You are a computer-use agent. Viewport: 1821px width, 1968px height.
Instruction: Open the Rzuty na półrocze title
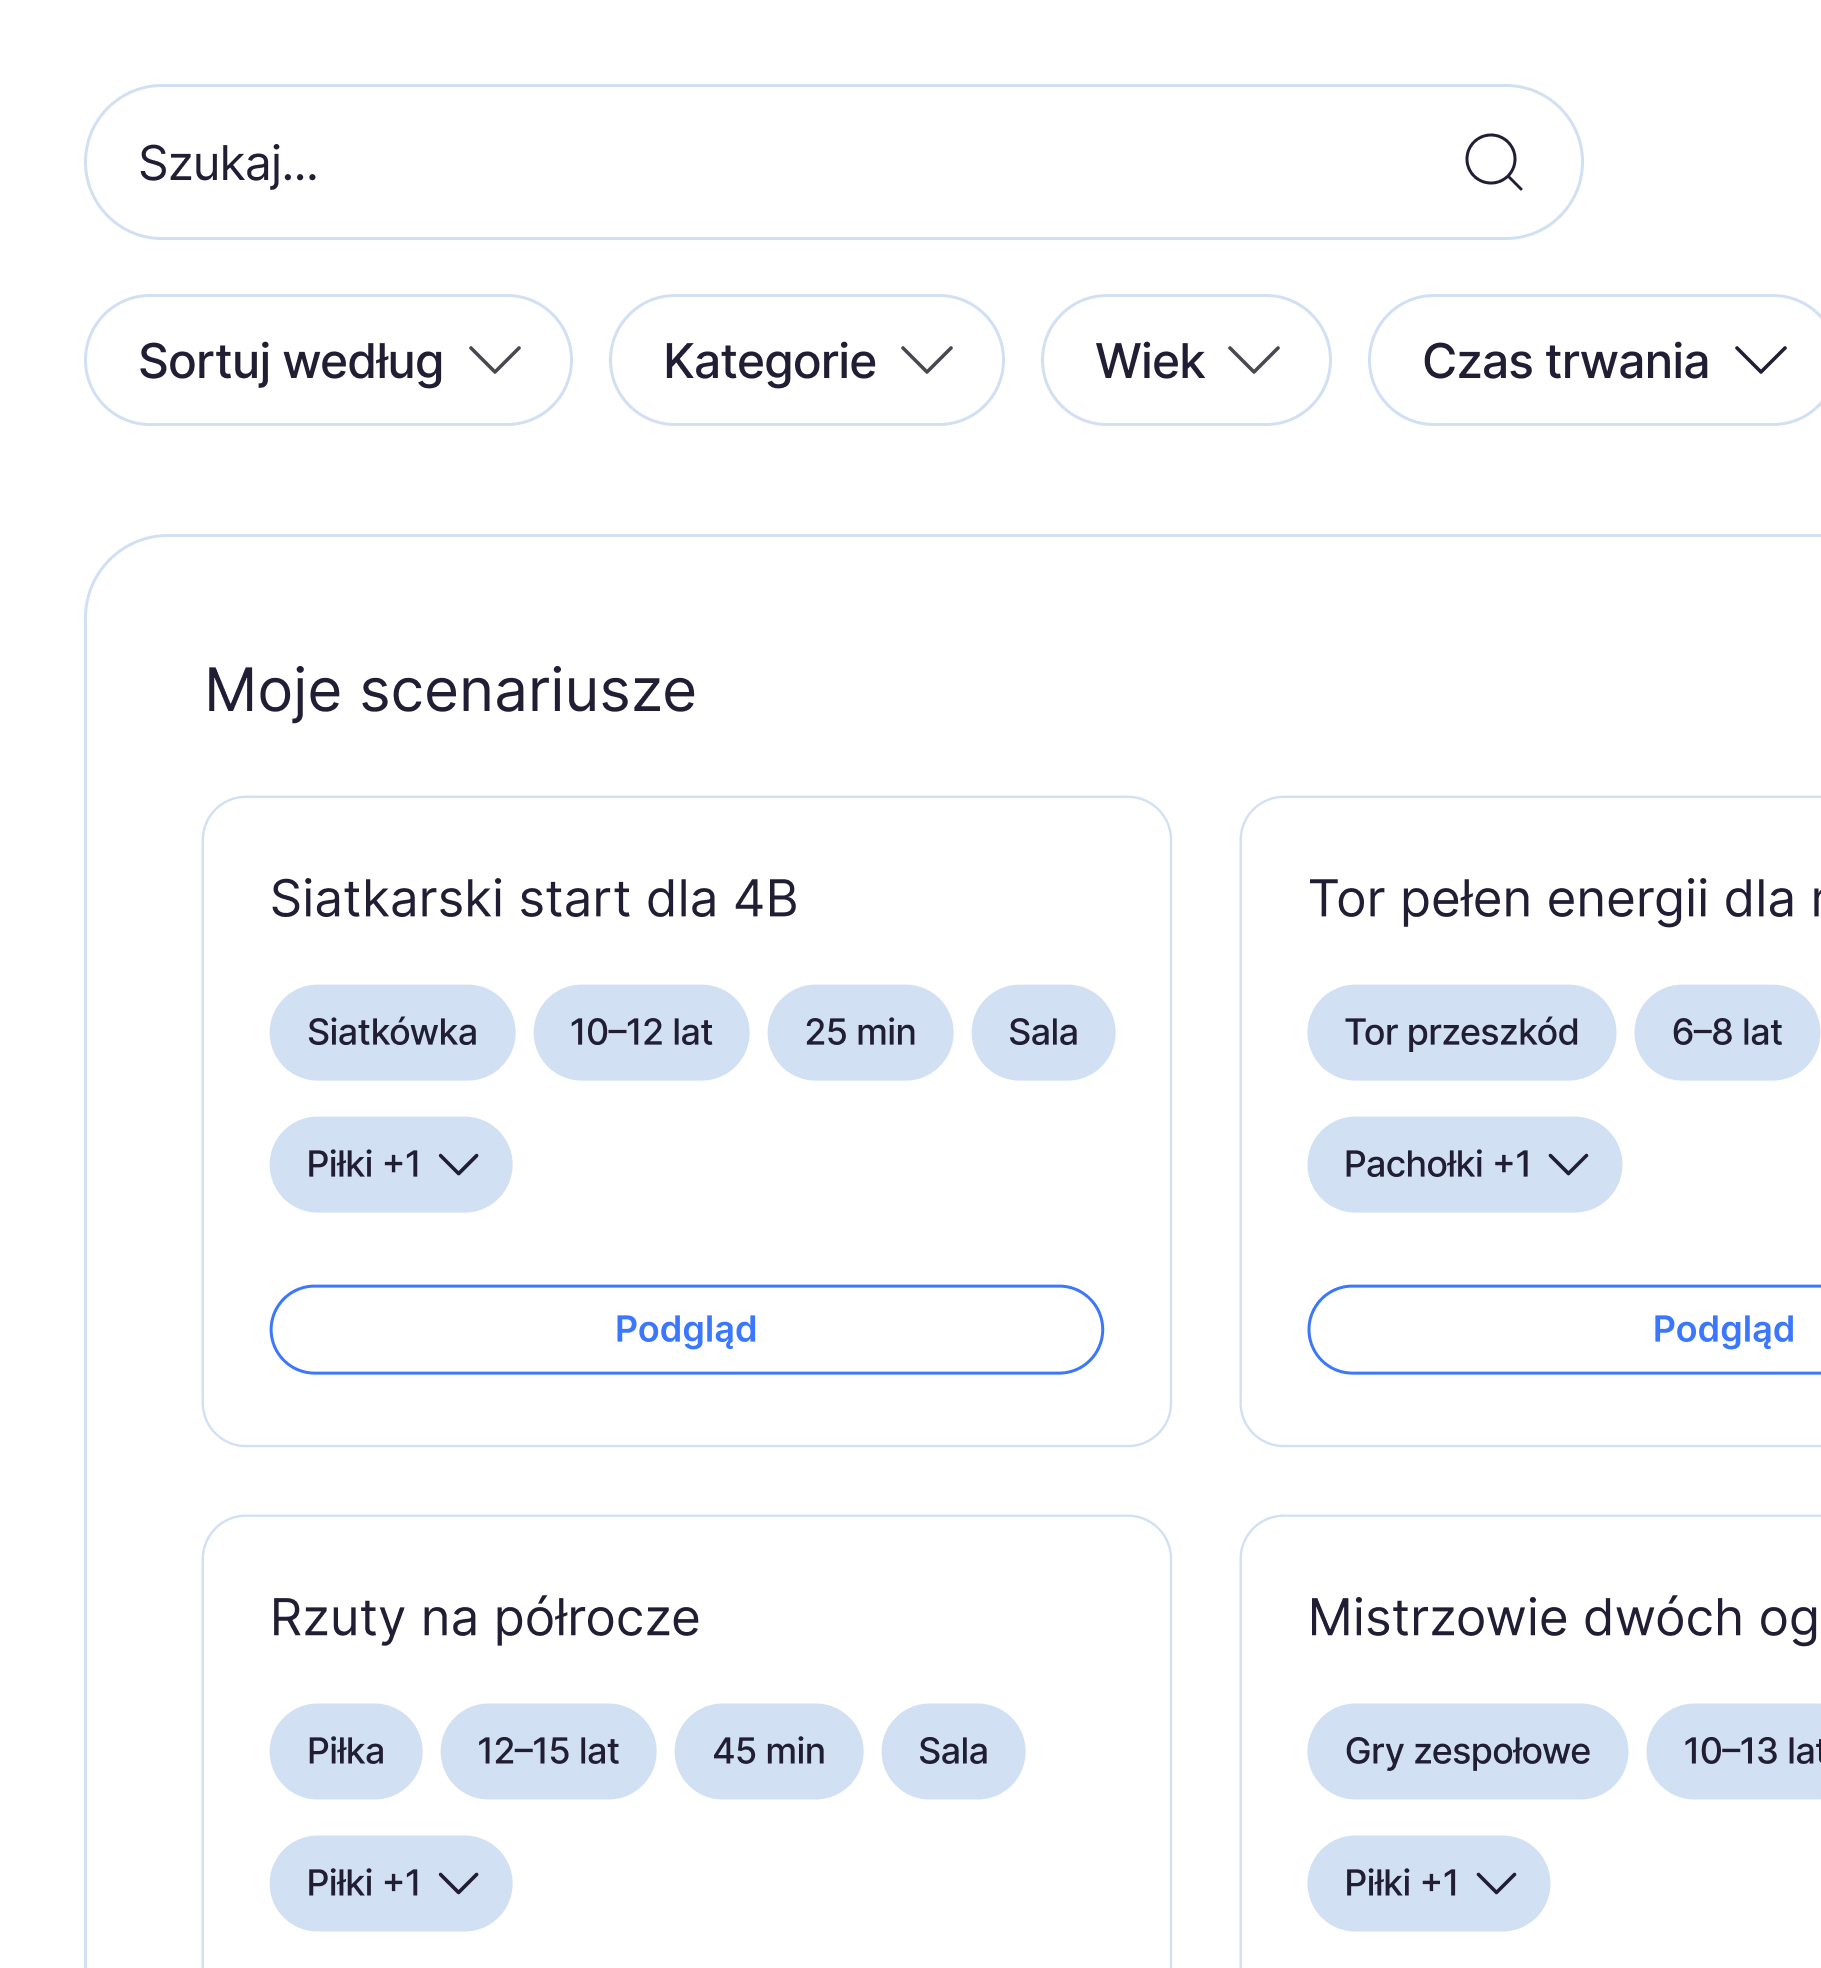[x=485, y=1618]
